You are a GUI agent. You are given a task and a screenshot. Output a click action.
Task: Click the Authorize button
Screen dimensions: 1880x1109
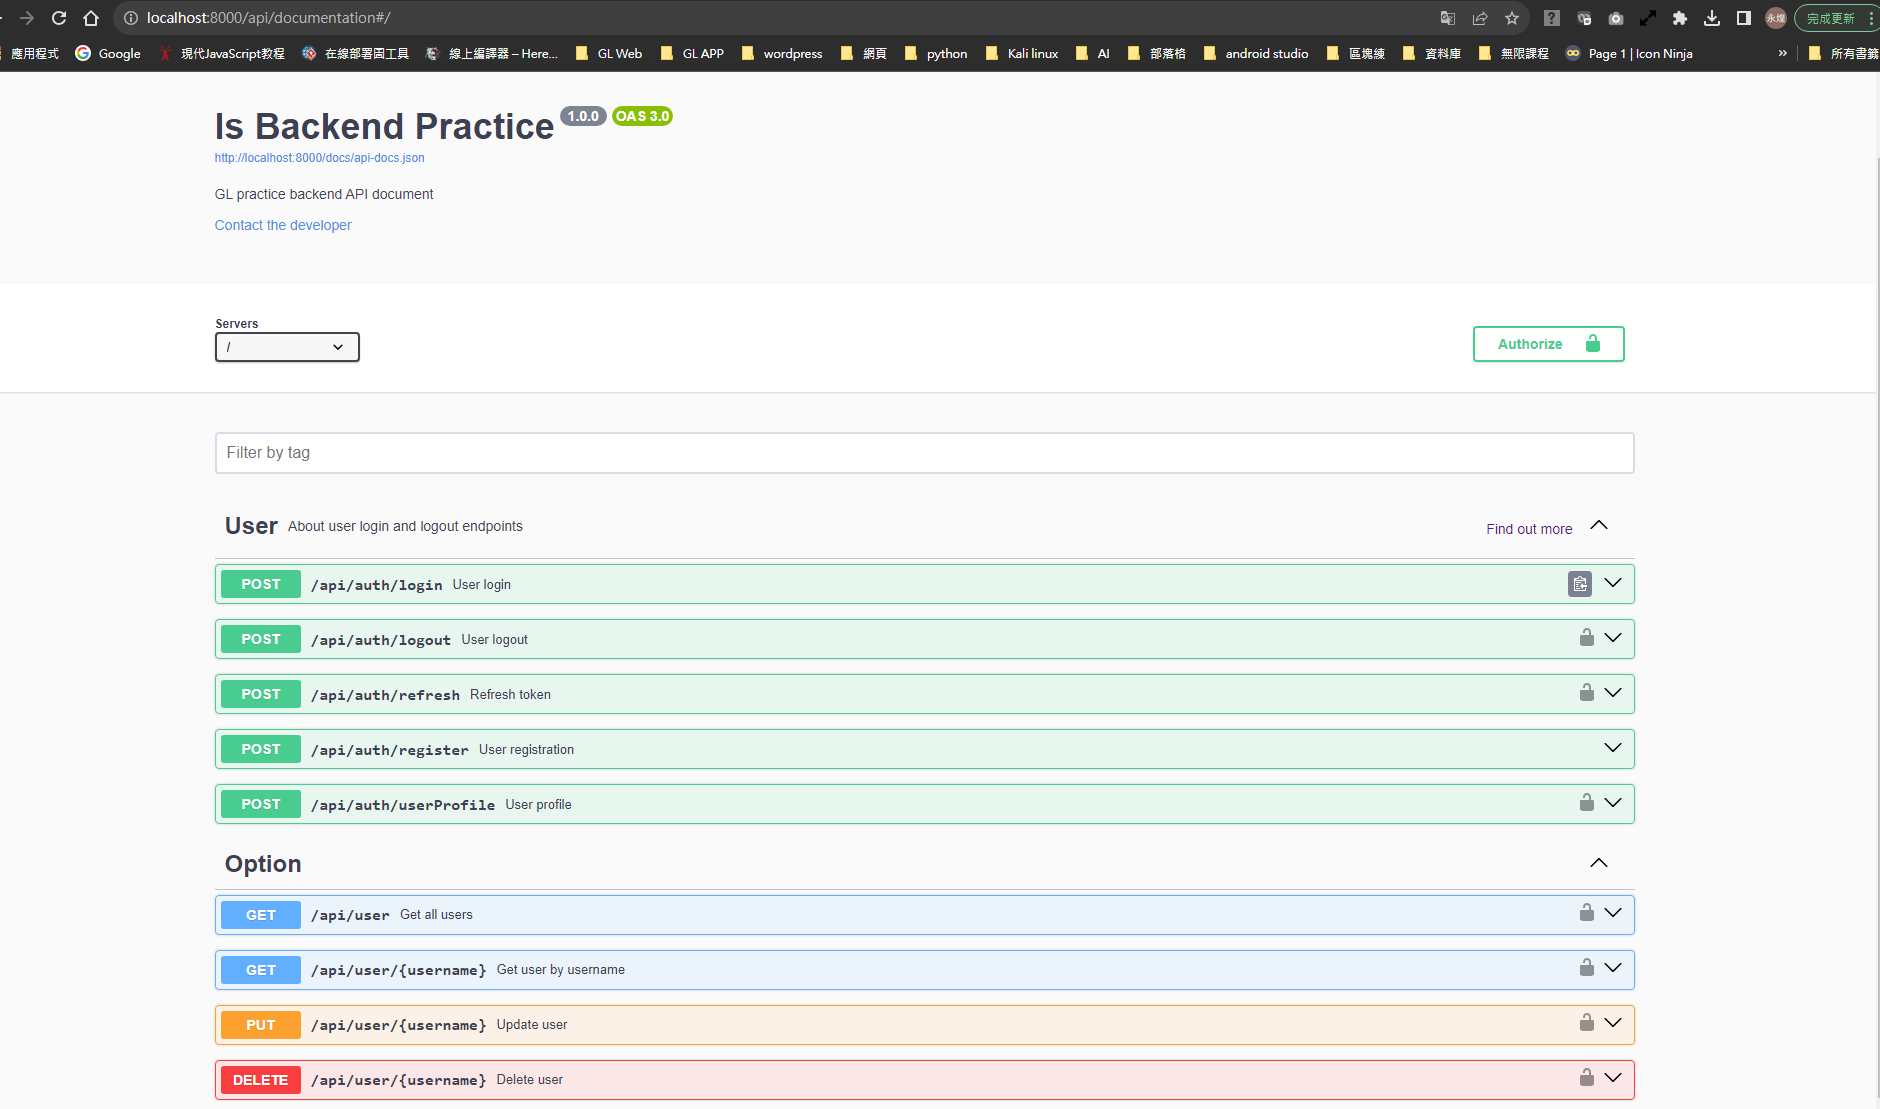point(1547,343)
